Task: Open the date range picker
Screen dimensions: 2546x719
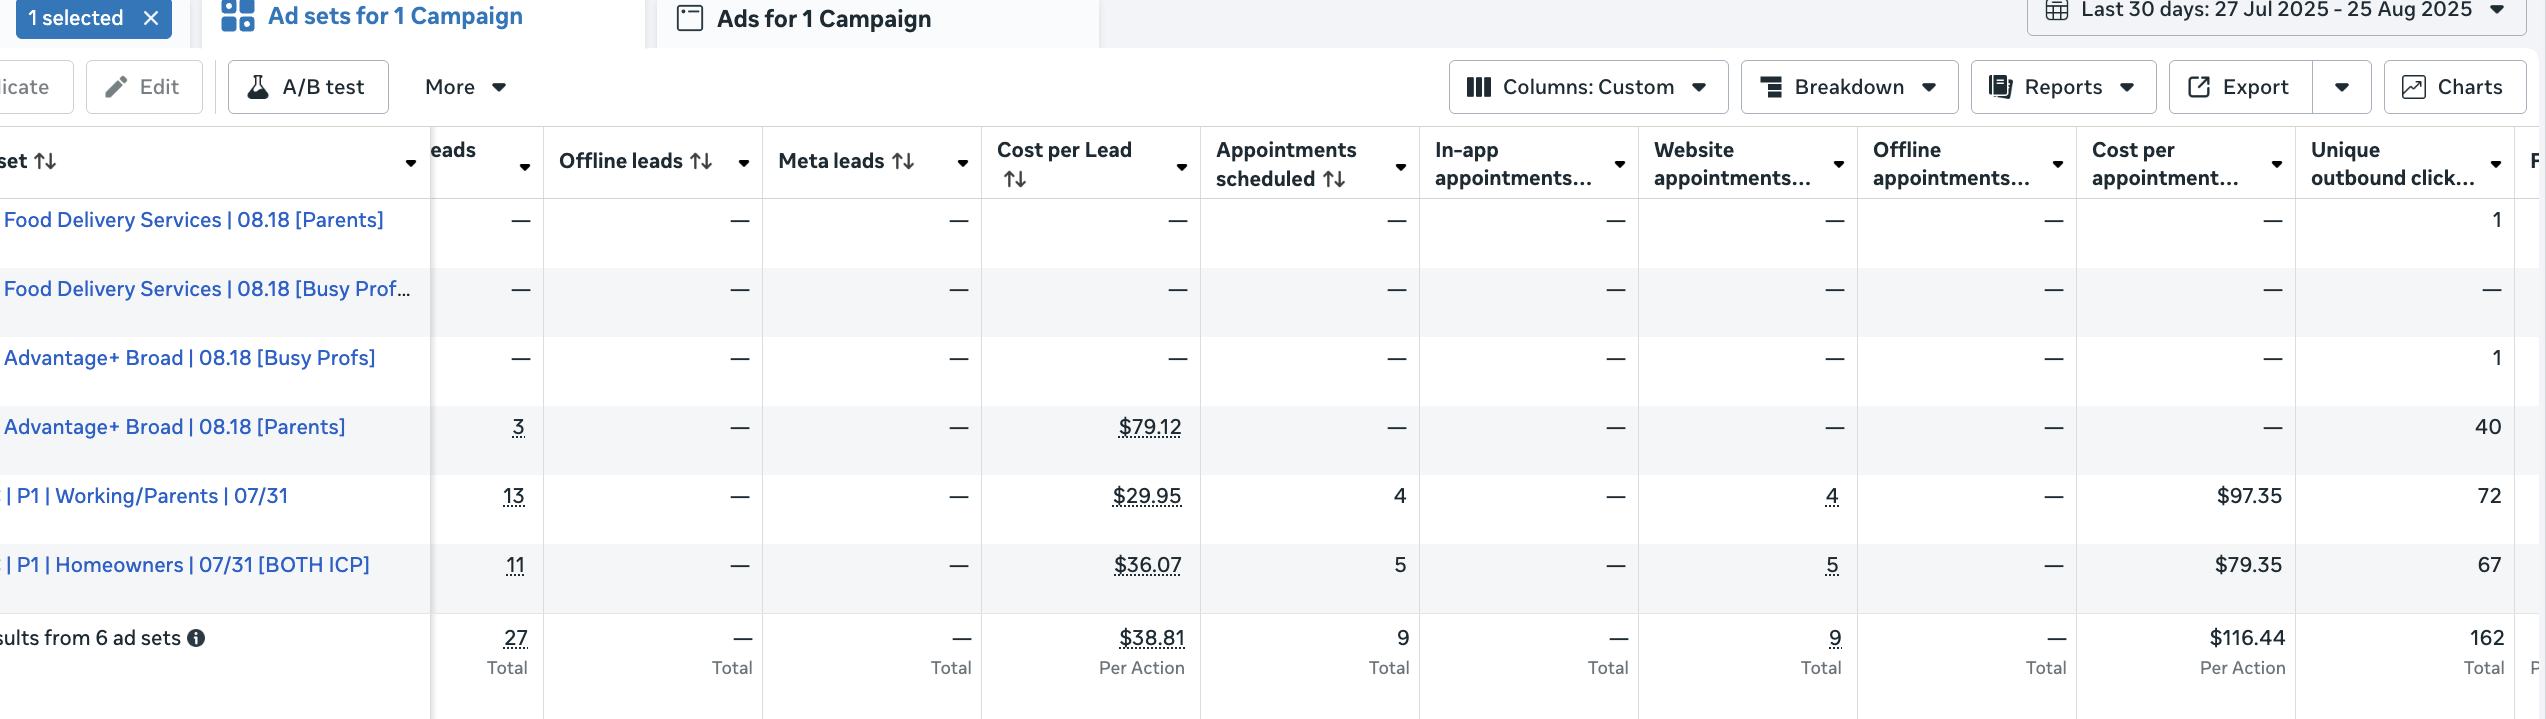Action: click(2275, 11)
